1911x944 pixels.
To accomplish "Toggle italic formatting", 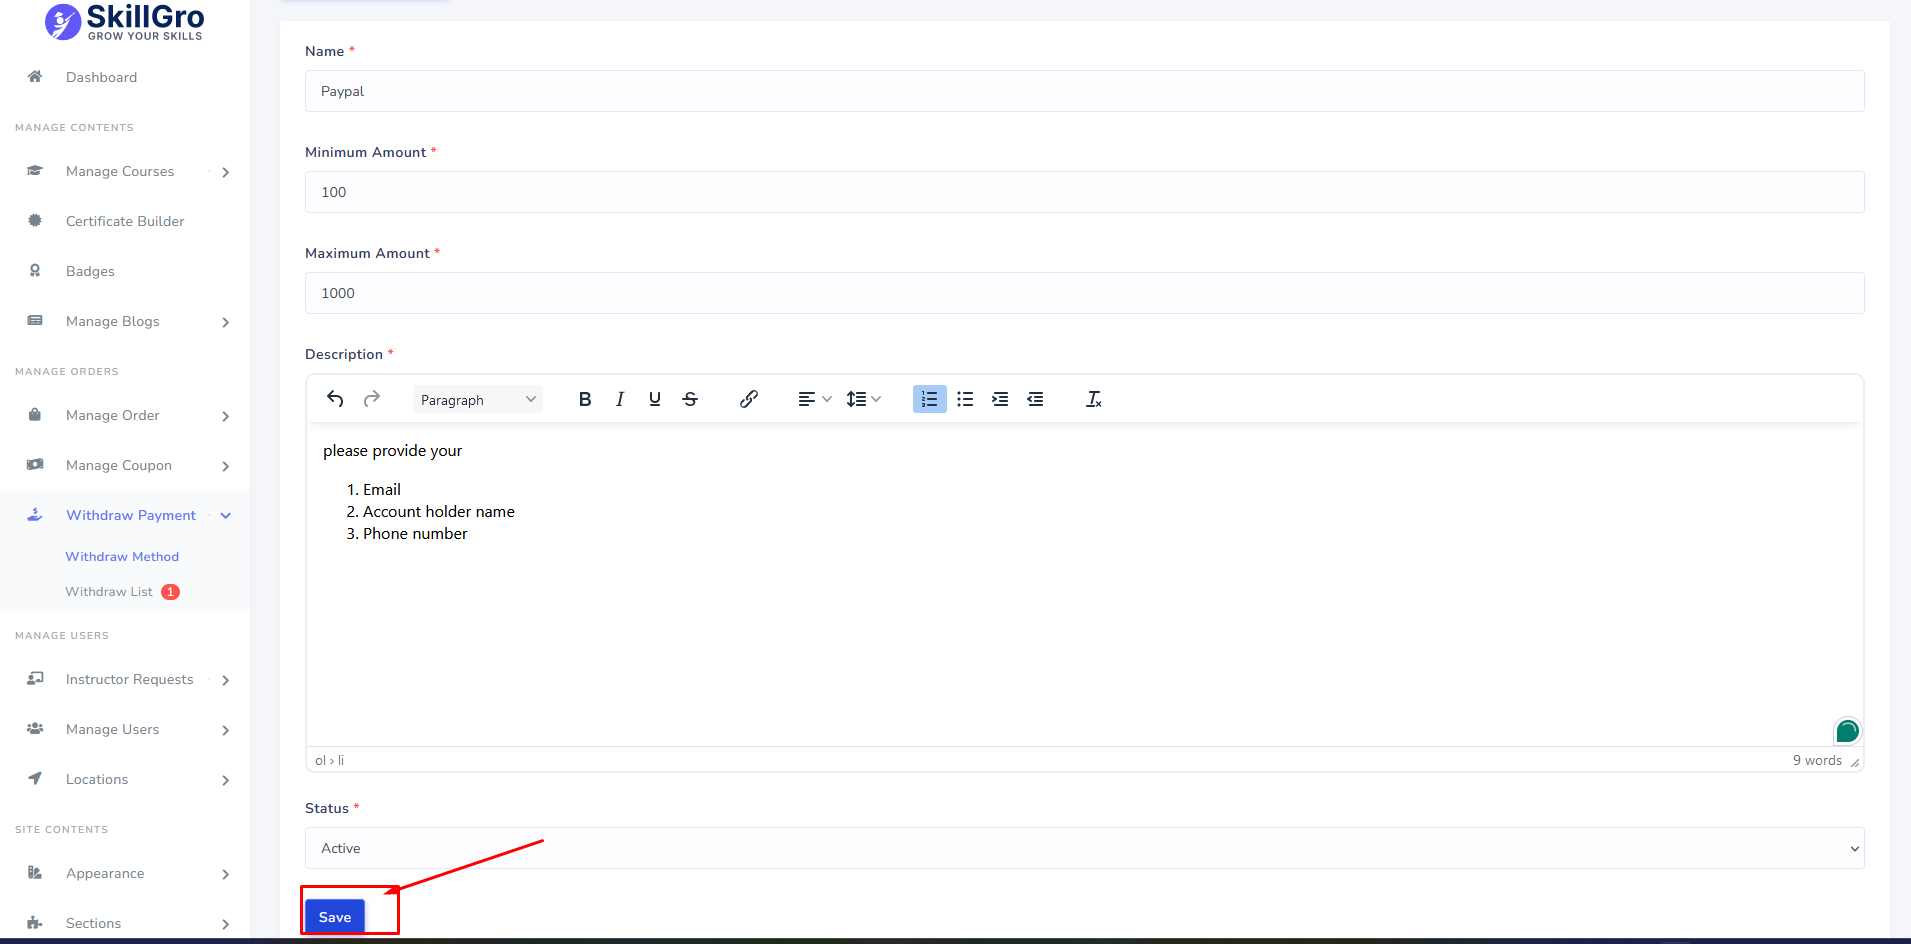I will tap(620, 399).
